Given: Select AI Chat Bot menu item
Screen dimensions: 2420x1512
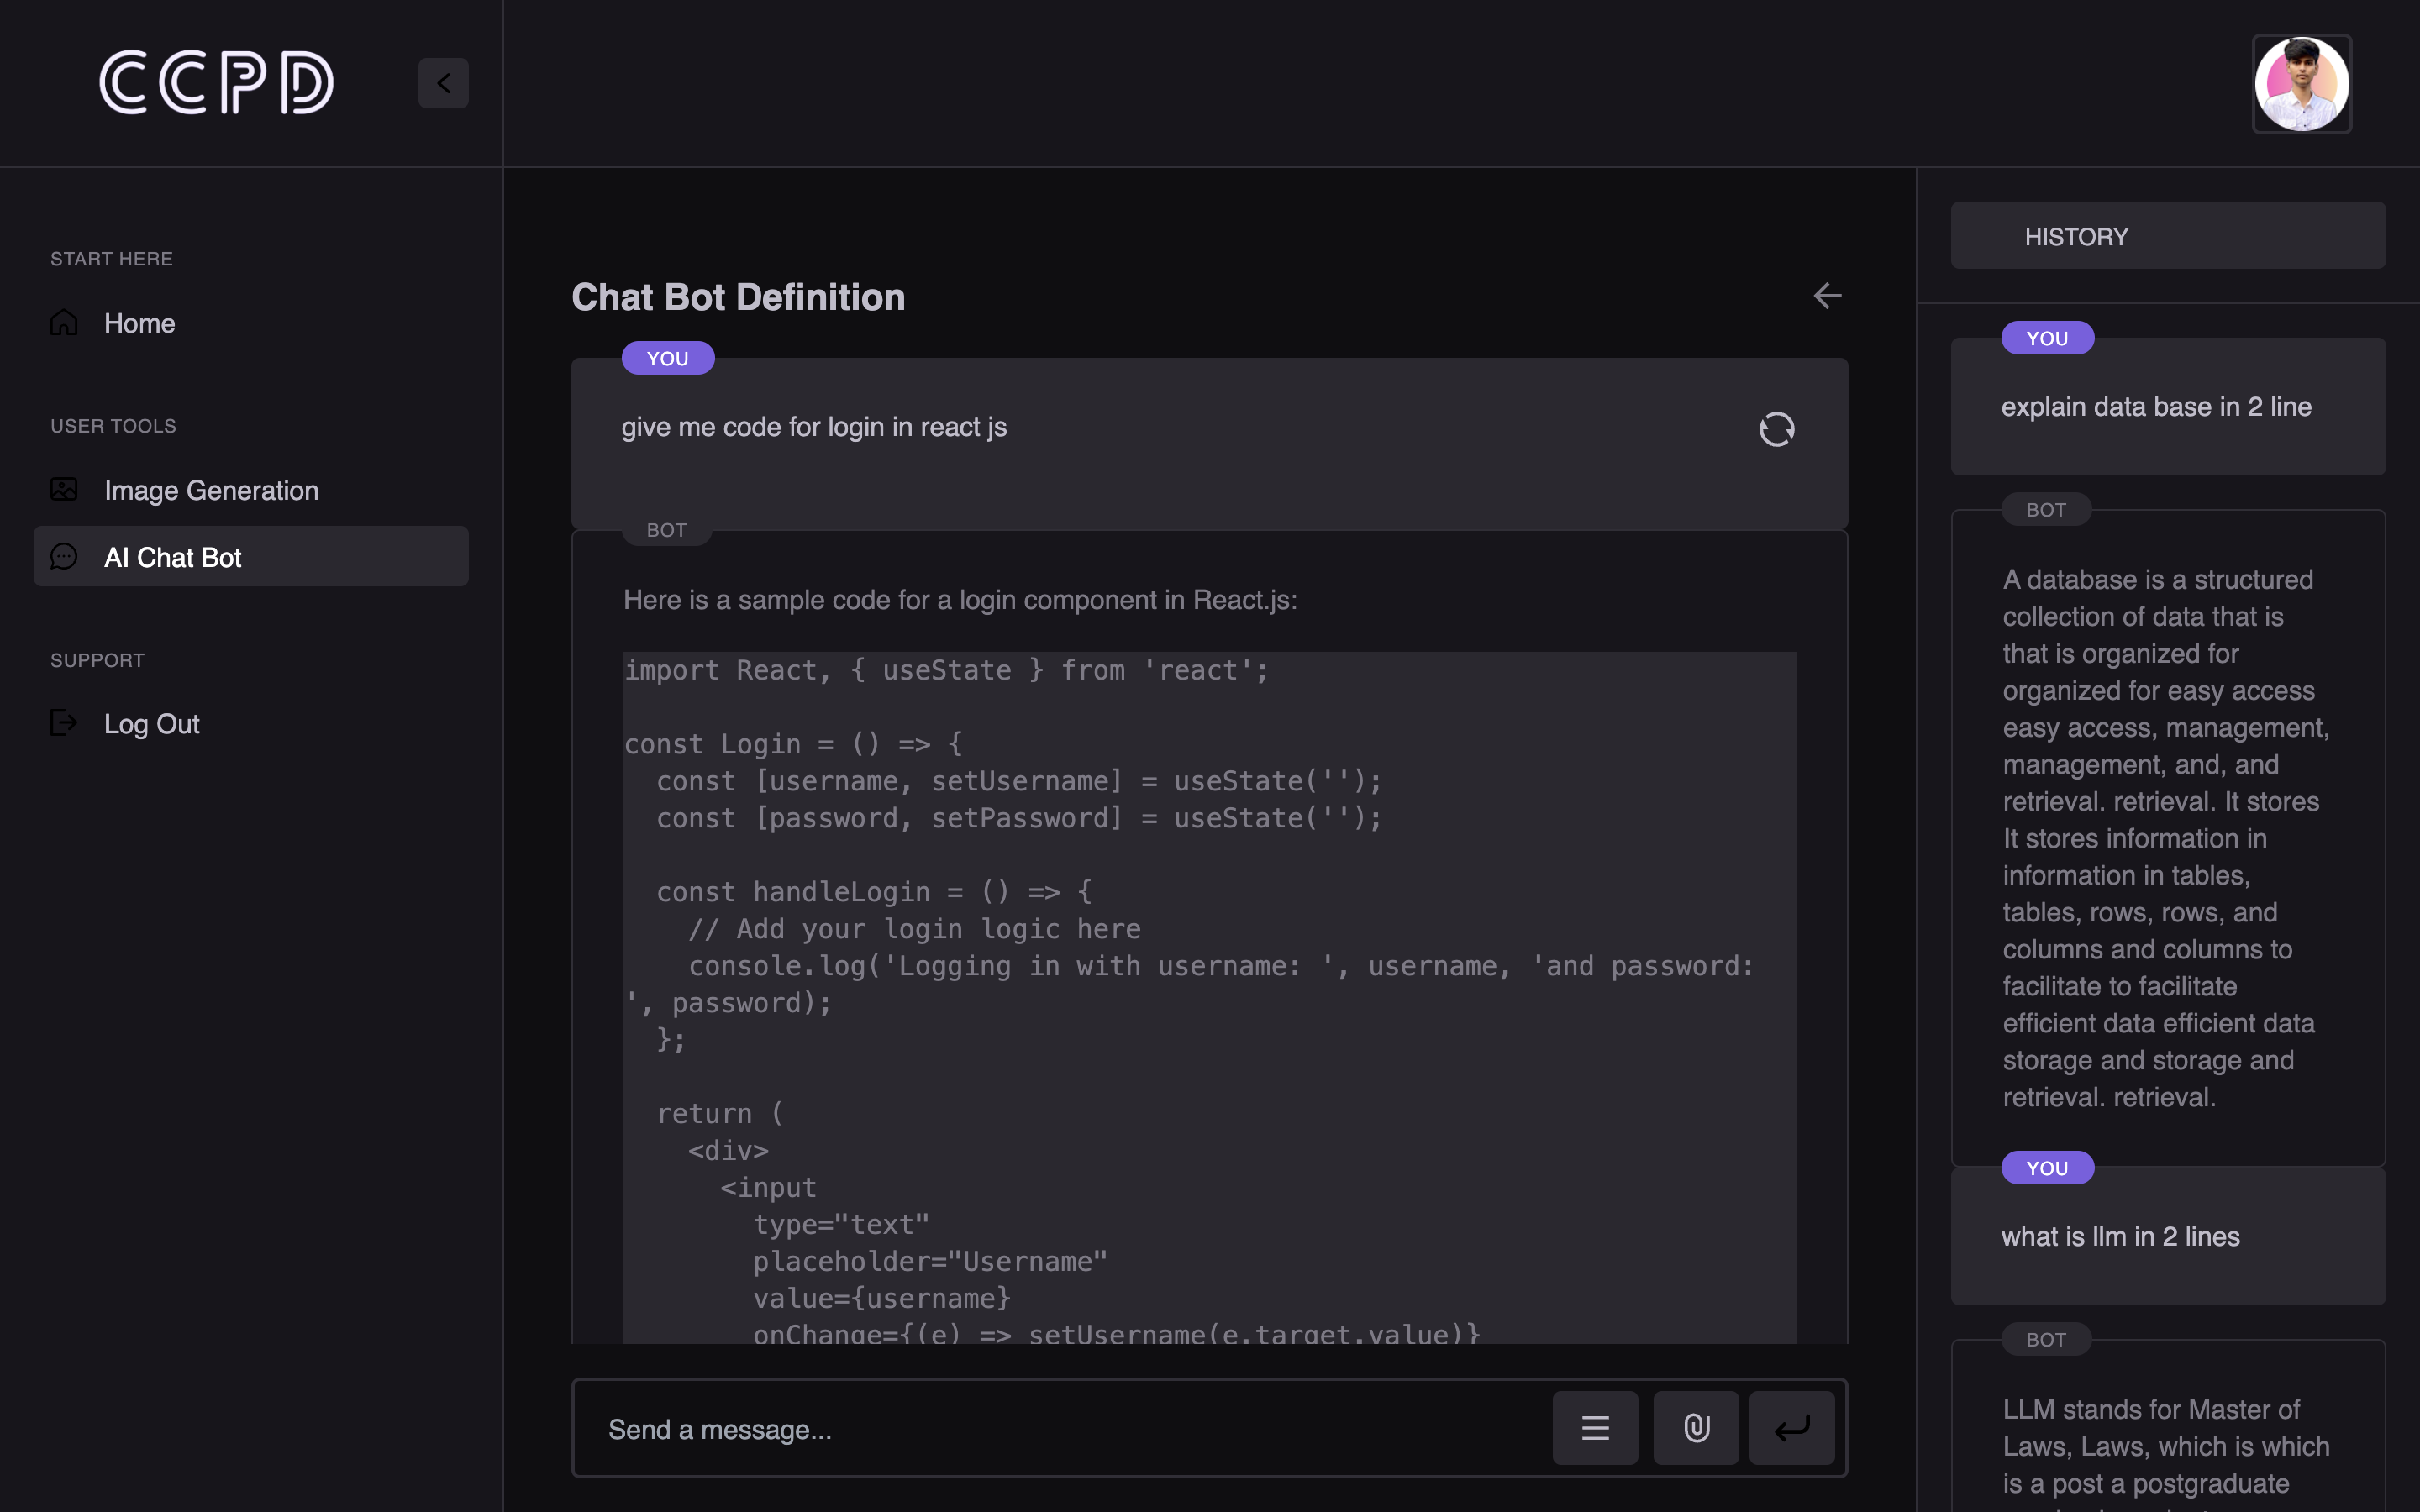Looking at the screenshot, I should [x=173, y=557].
